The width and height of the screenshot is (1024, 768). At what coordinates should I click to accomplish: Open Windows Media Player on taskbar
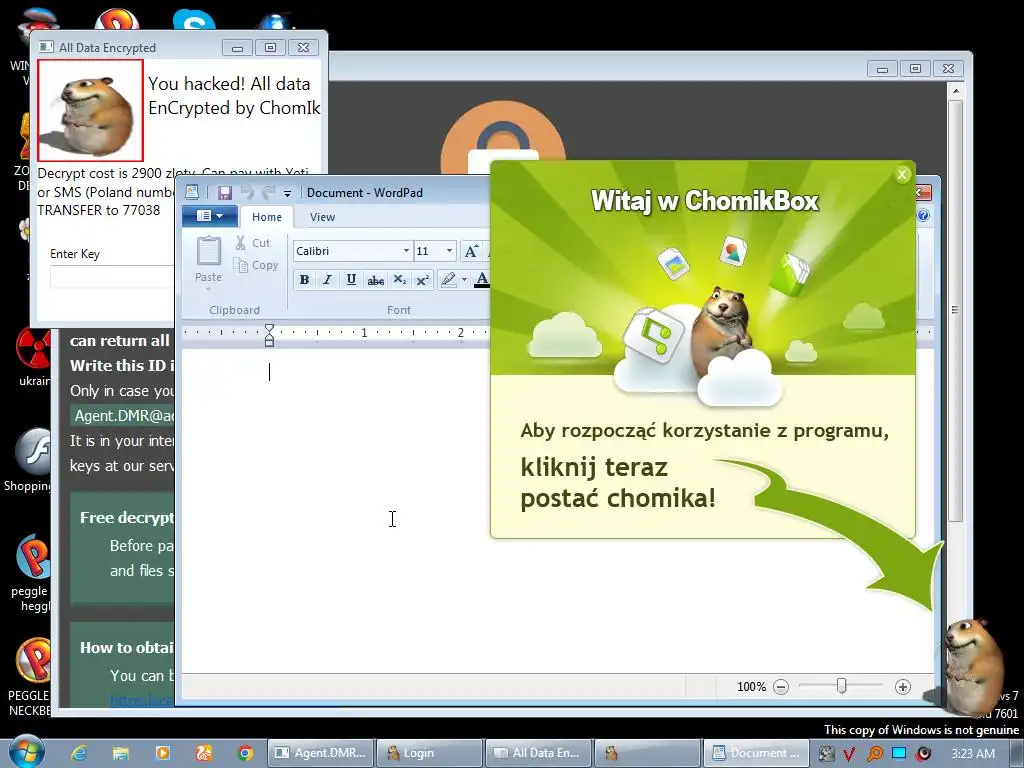tap(163, 753)
